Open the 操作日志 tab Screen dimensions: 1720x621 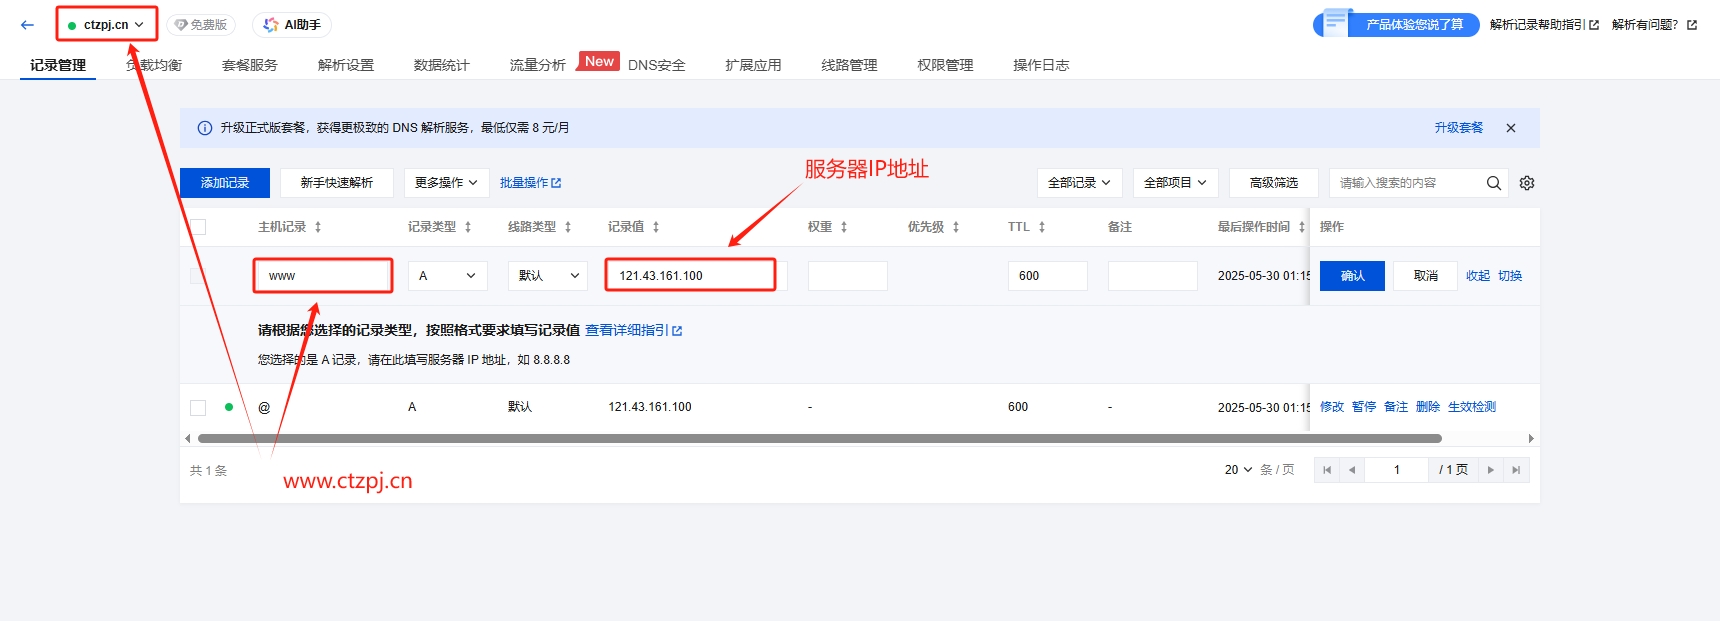pos(1041,65)
